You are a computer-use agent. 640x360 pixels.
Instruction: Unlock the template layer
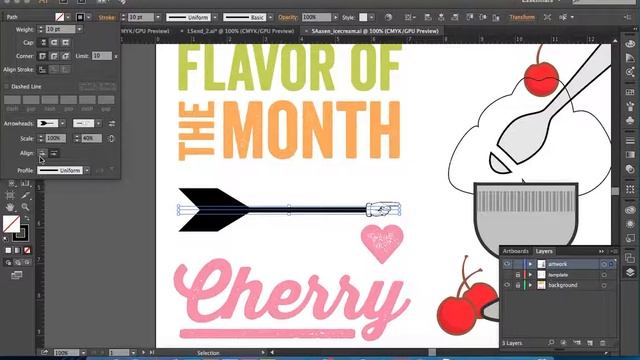[518, 275]
